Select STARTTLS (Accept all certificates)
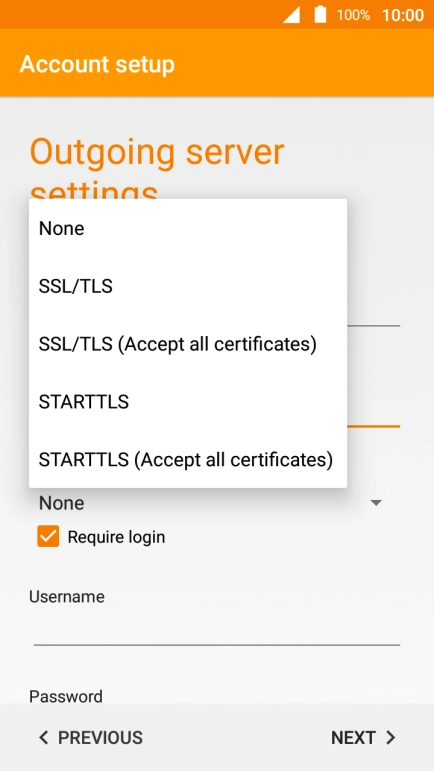Image resolution: width=434 pixels, height=771 pixels. 188,460
